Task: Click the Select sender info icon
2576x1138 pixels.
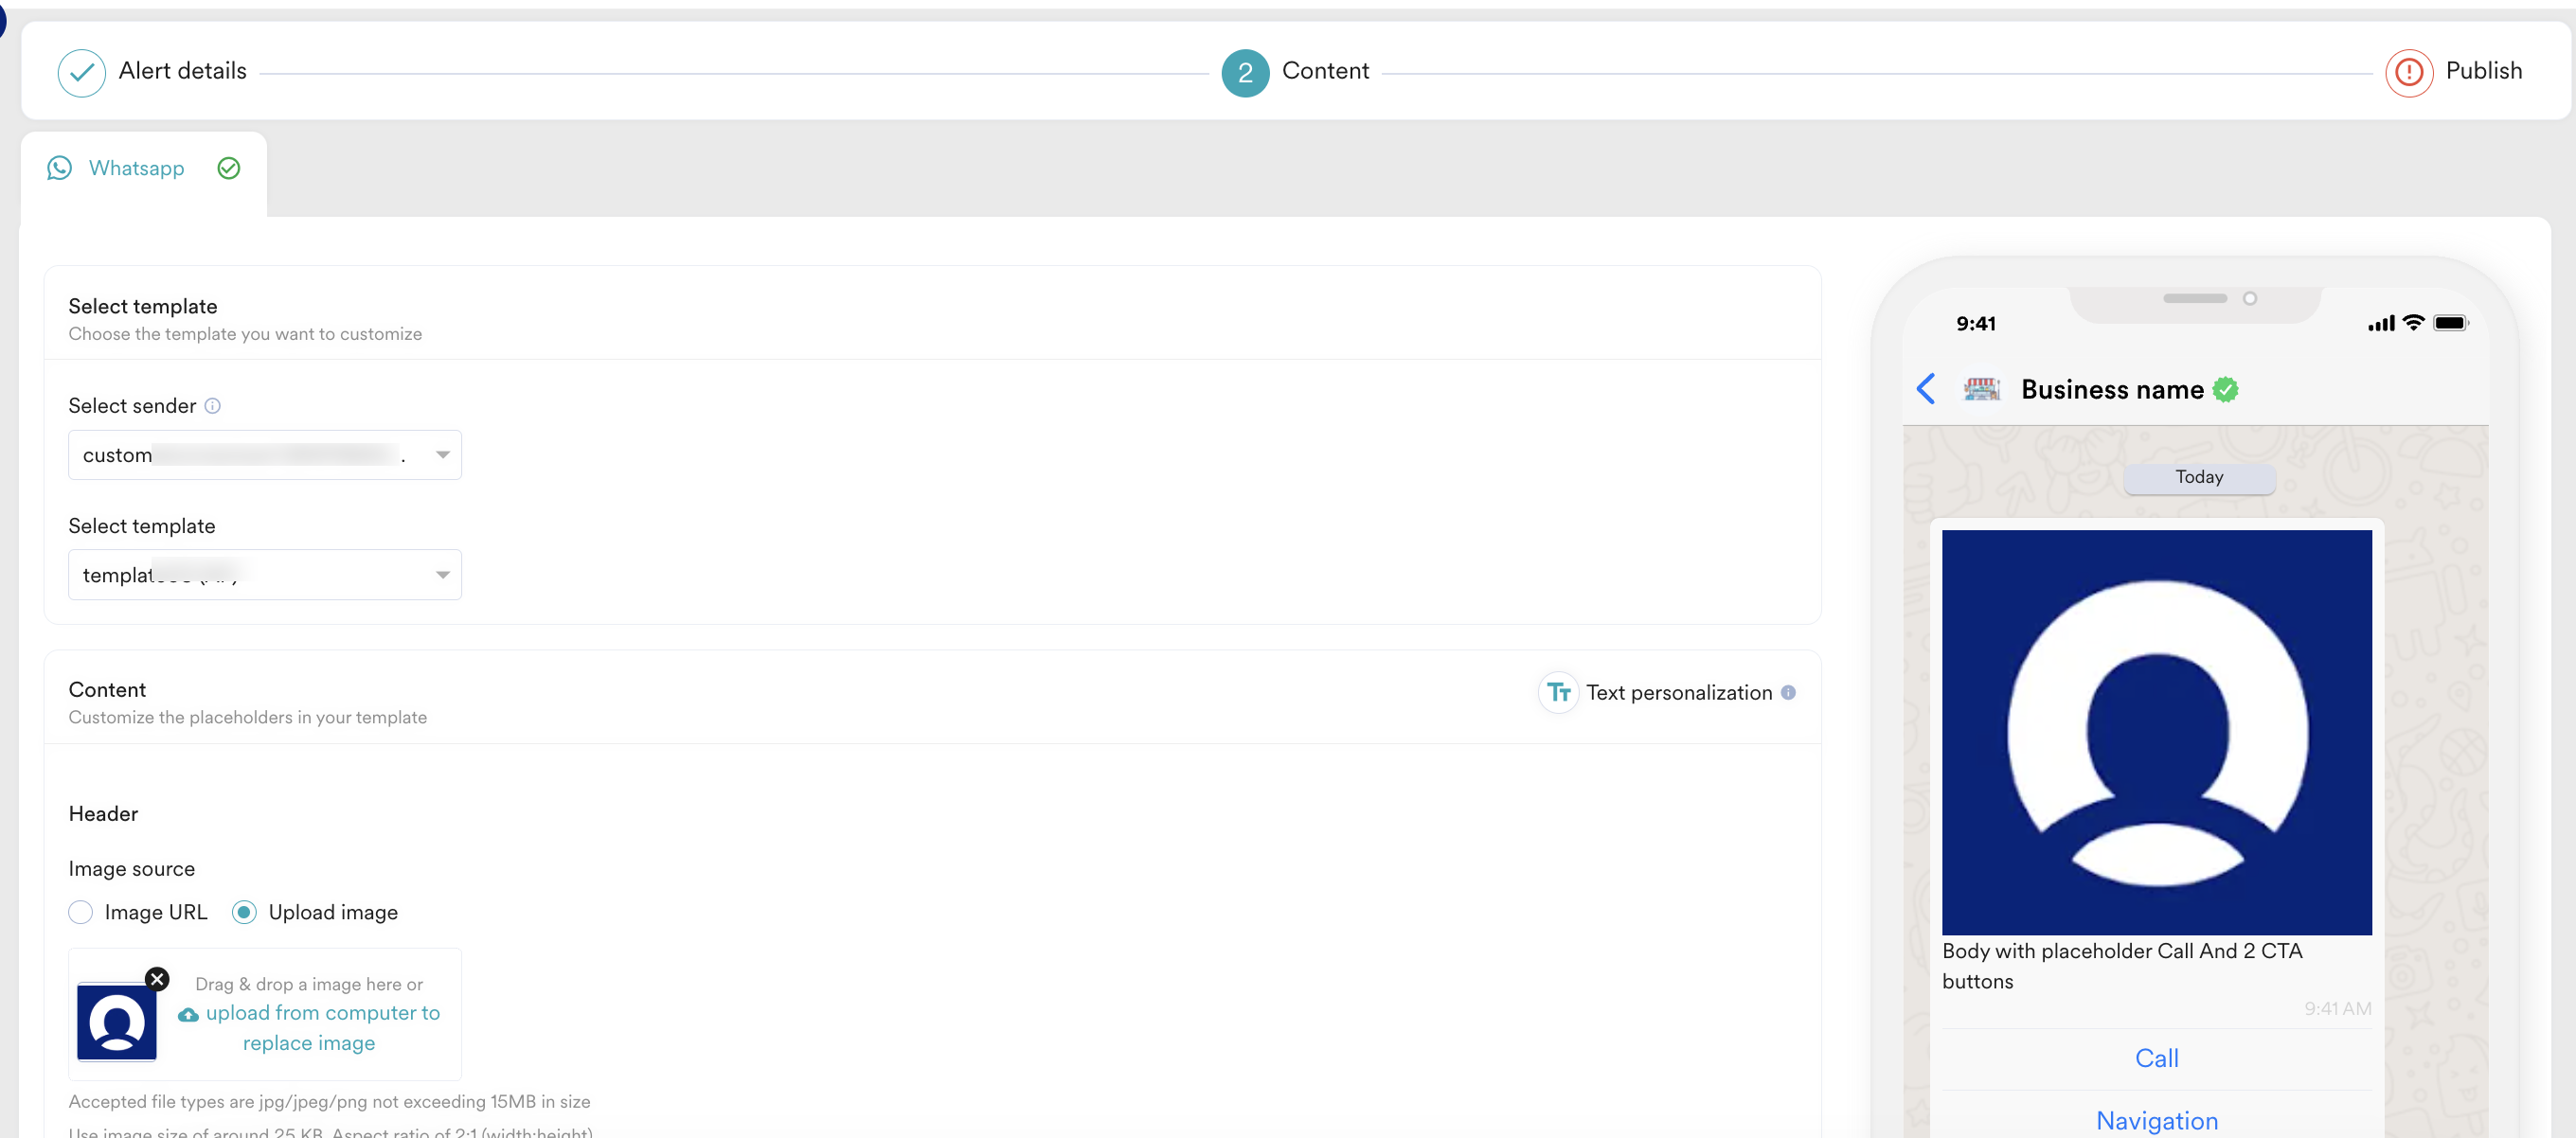Action: pyautogui.click(x=212, y=406)
